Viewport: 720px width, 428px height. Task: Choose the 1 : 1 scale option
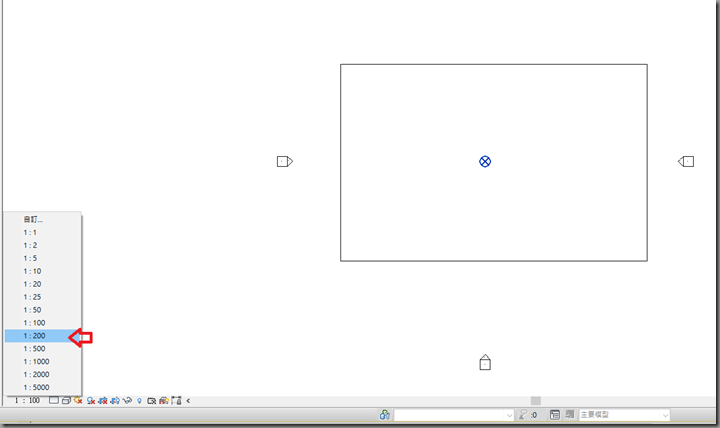click(x=43, y=232)
